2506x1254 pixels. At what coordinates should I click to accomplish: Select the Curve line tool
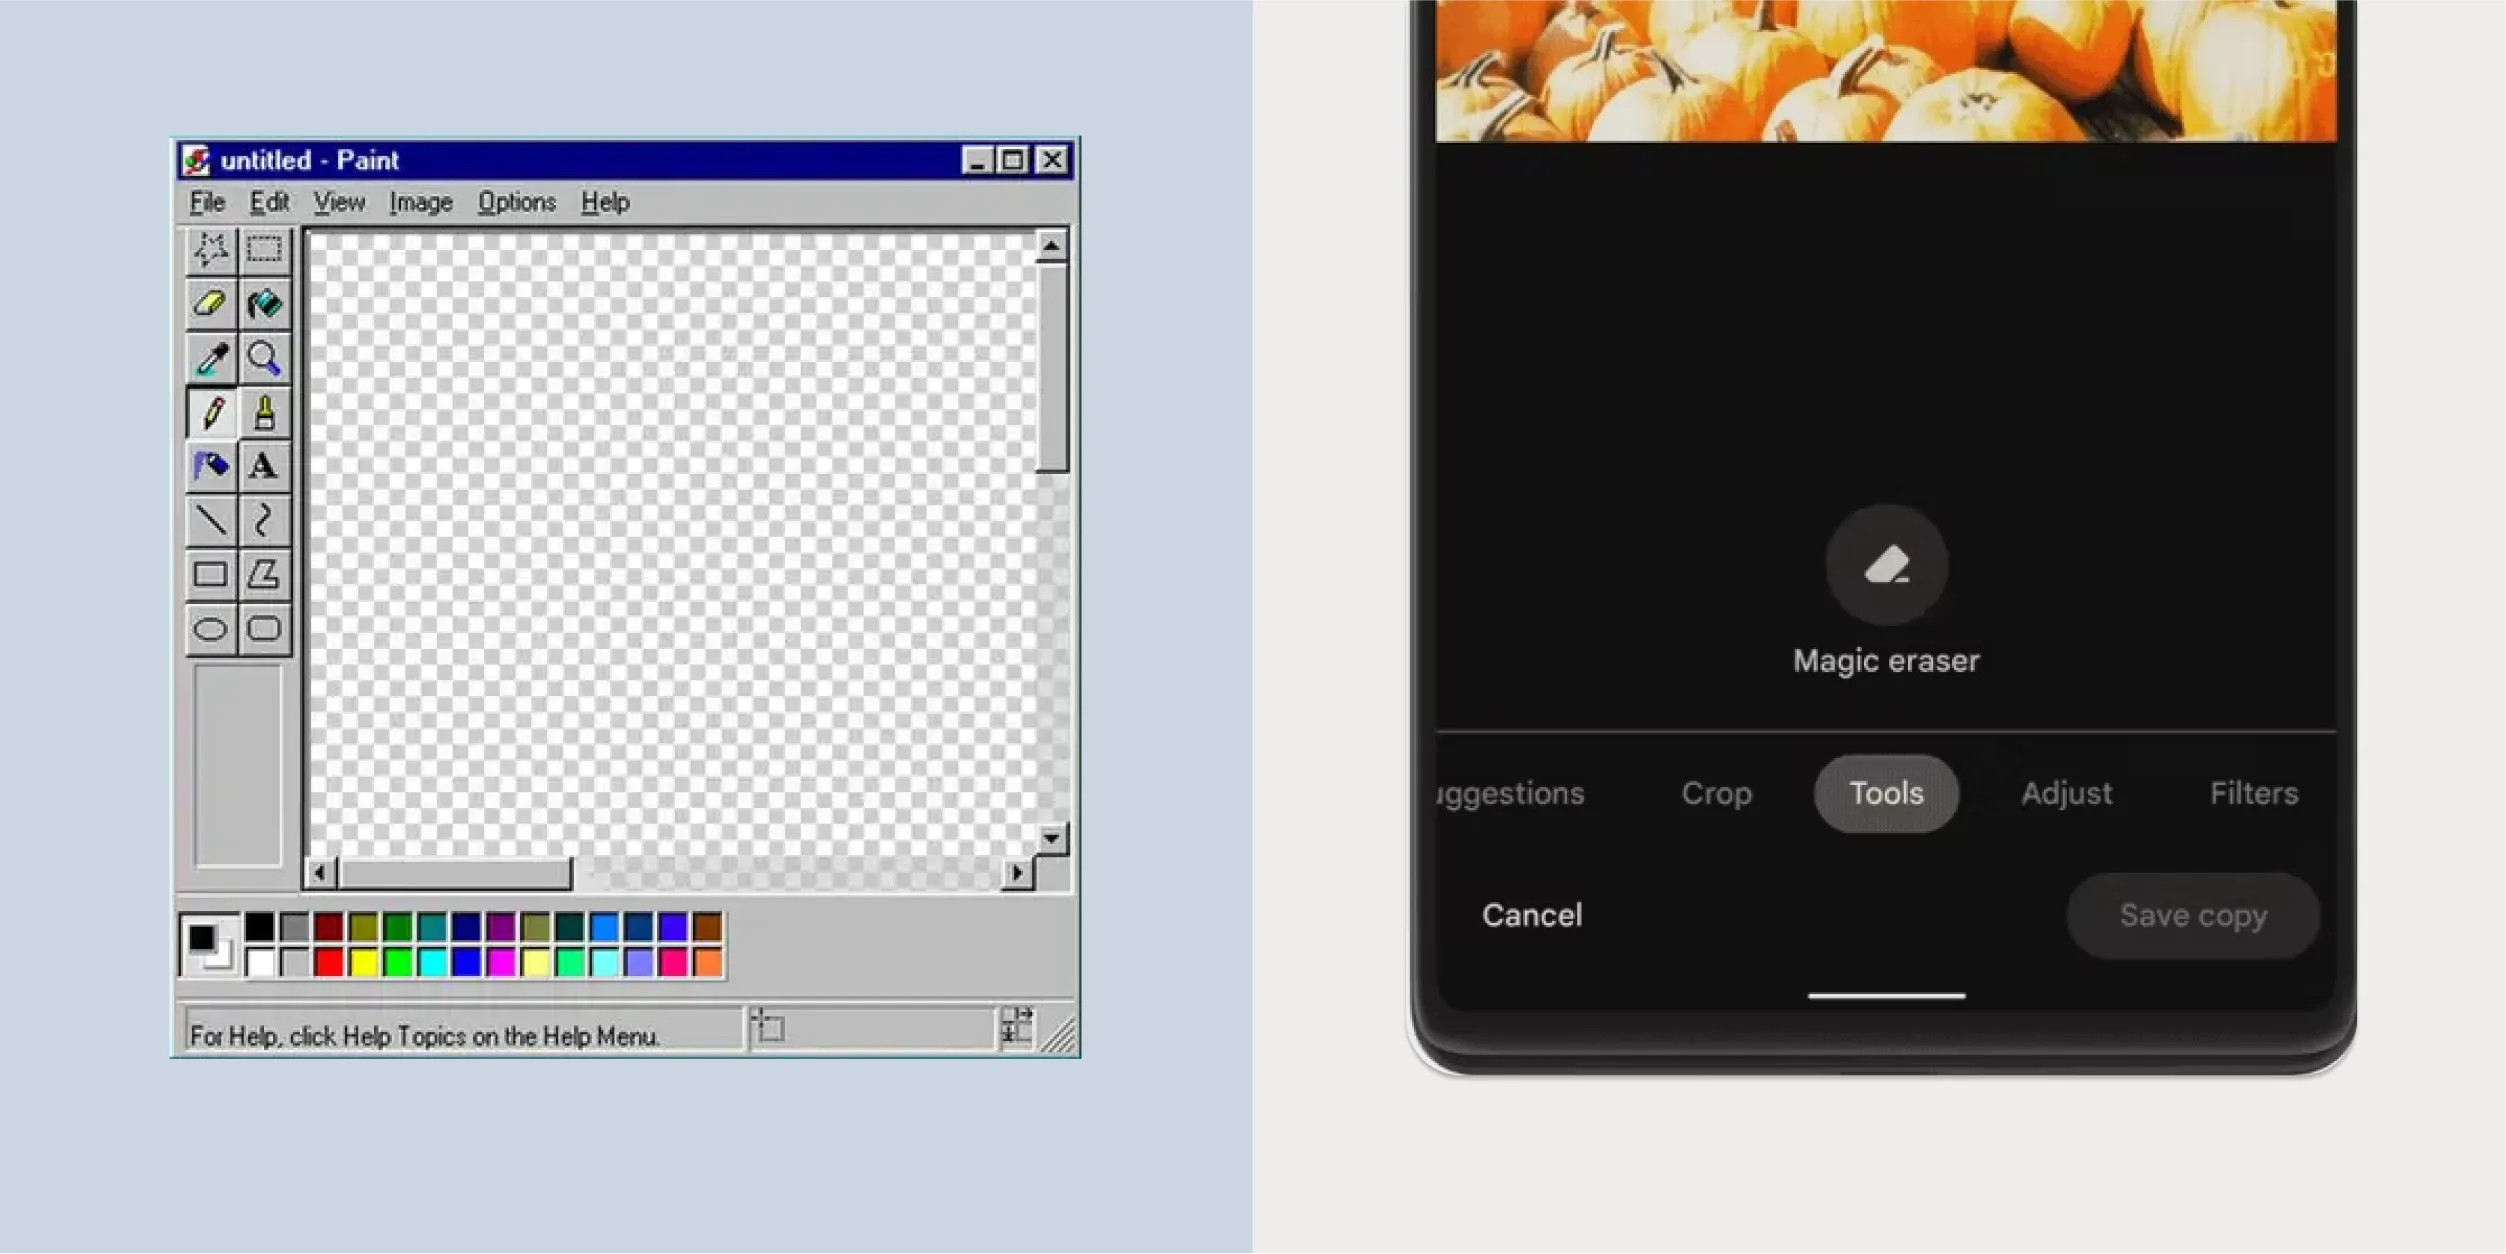pyautogui.click(x=264, y=520)
